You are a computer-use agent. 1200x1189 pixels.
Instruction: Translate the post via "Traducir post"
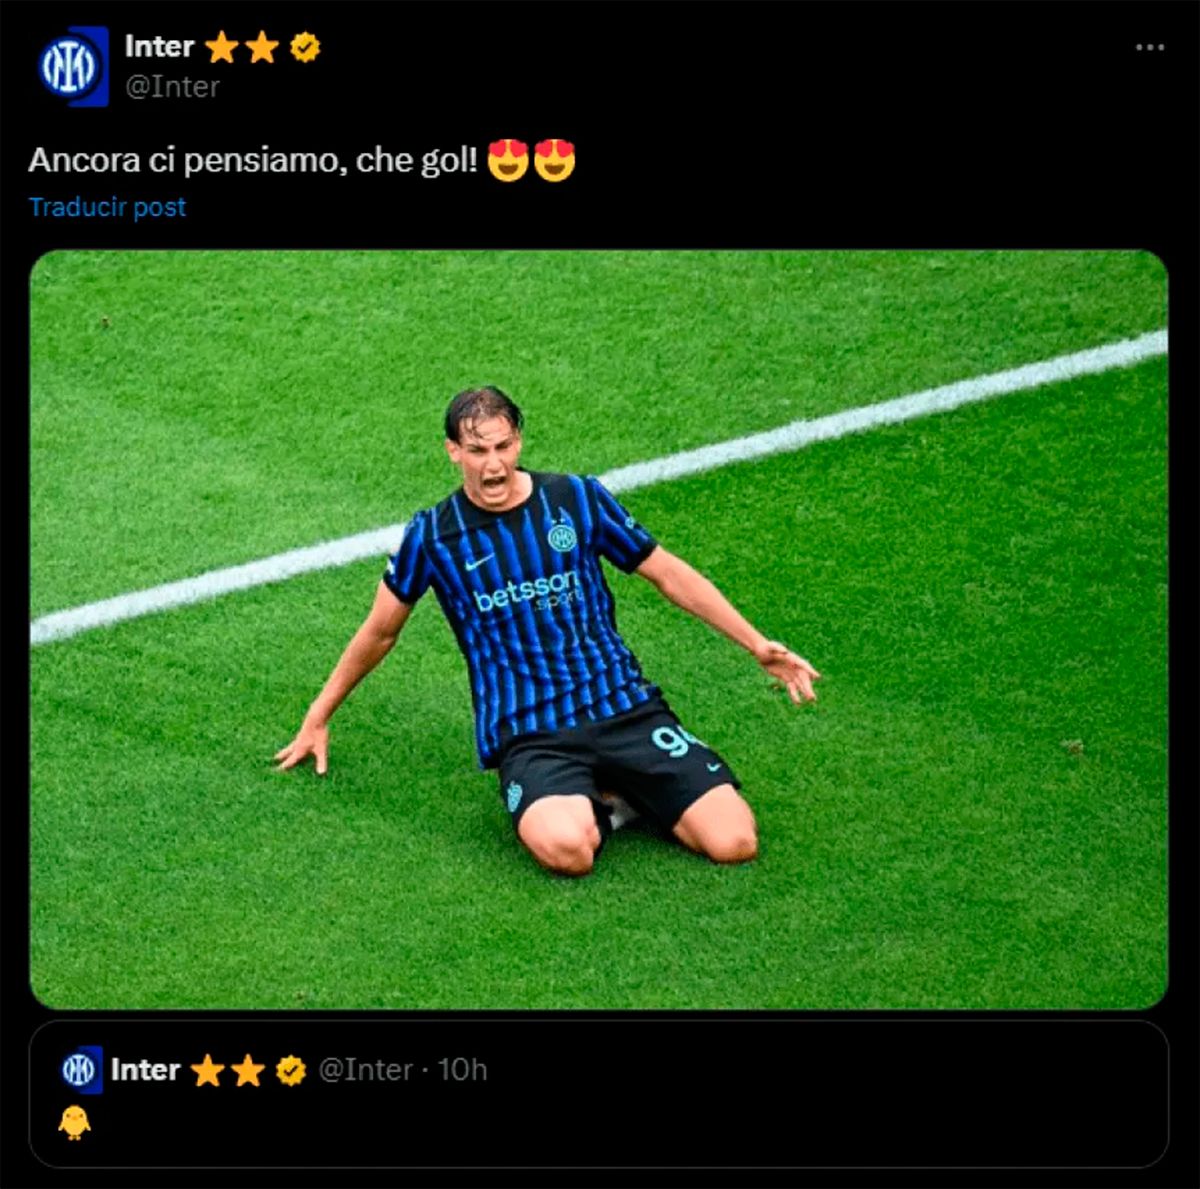(107, 207)
